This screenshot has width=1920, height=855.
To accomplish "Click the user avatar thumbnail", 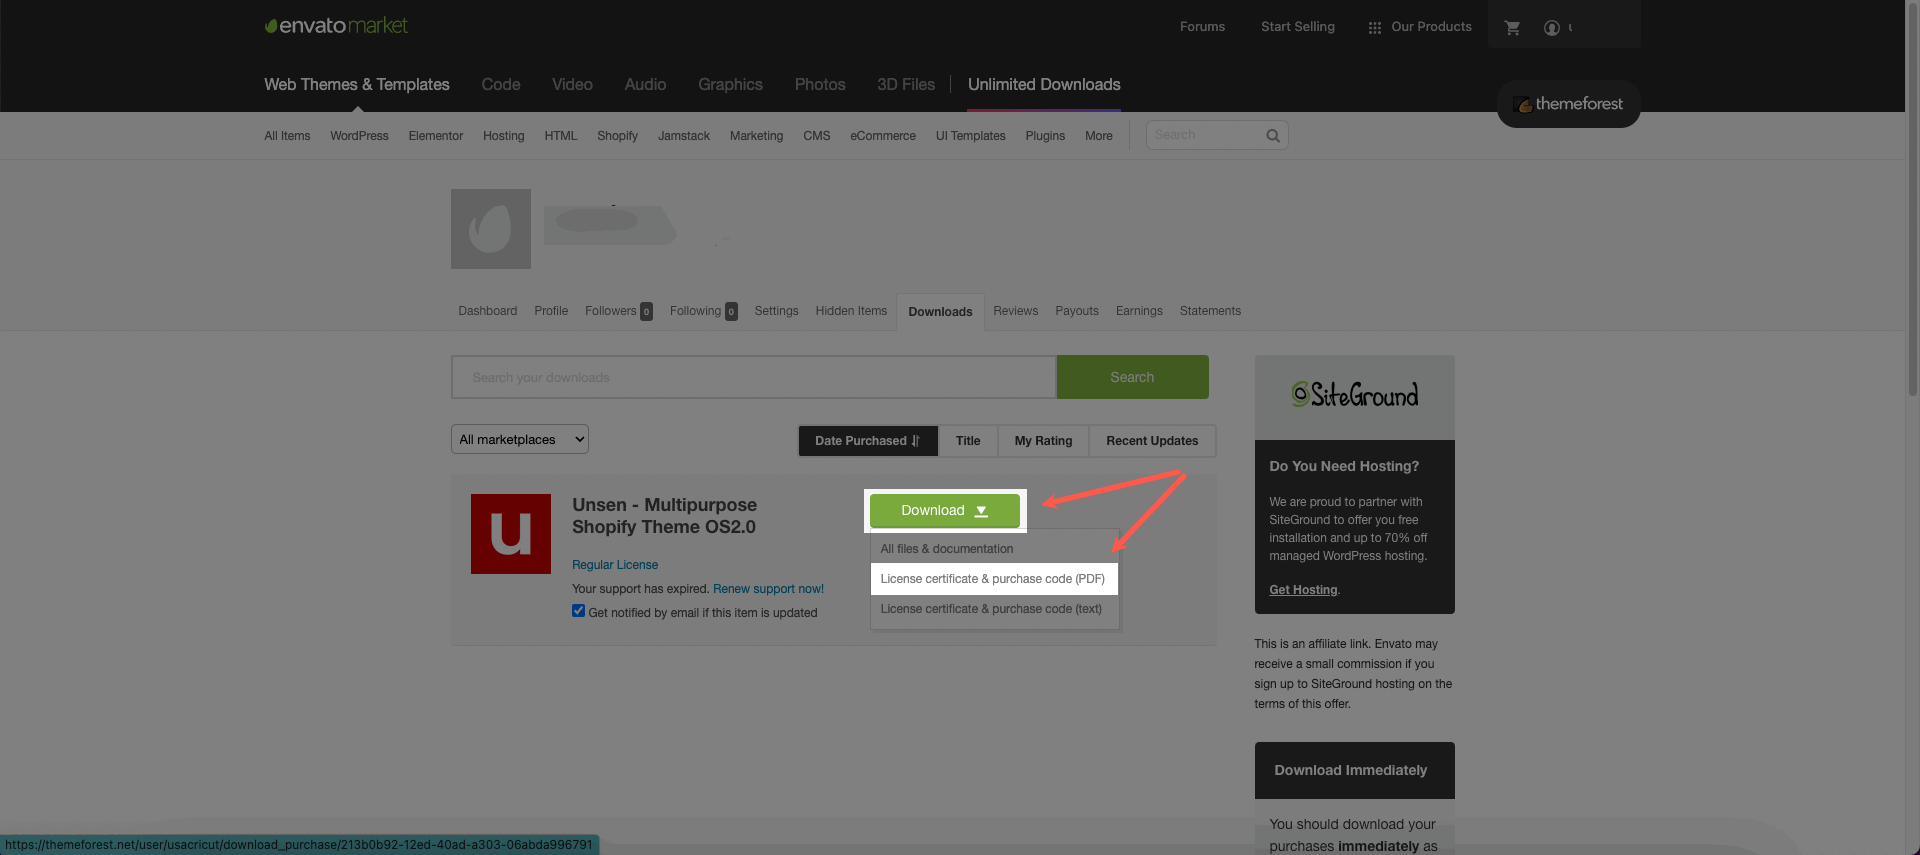I will (491, 229).
